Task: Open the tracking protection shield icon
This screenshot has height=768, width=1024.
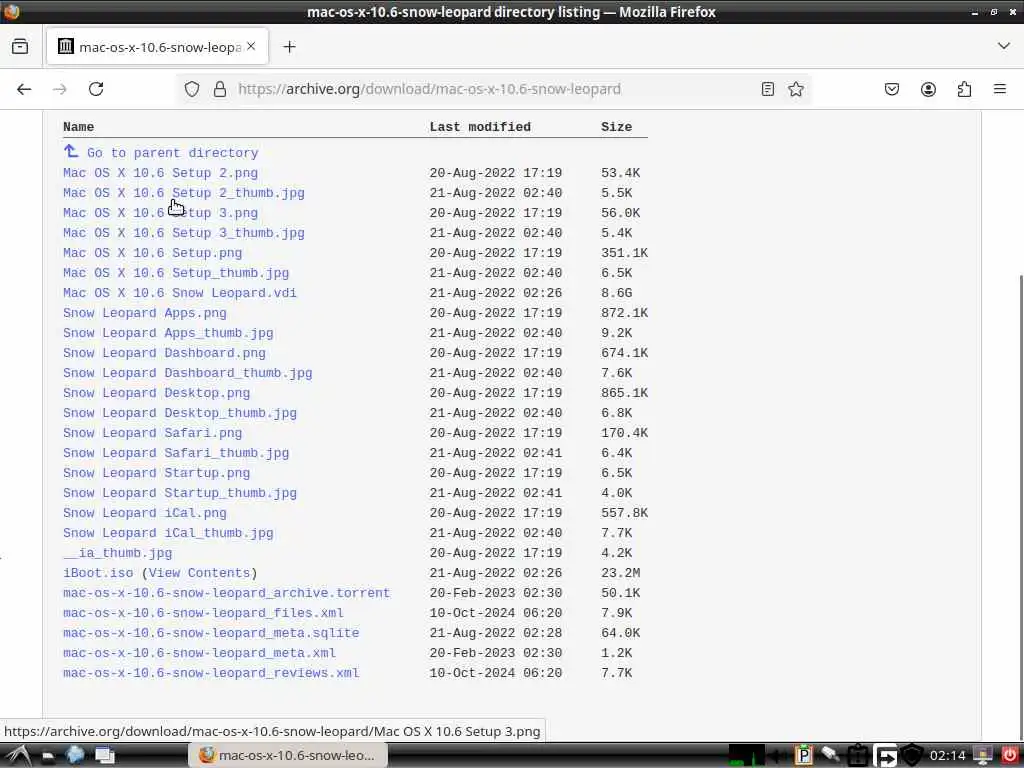Action: pos(191,89)
